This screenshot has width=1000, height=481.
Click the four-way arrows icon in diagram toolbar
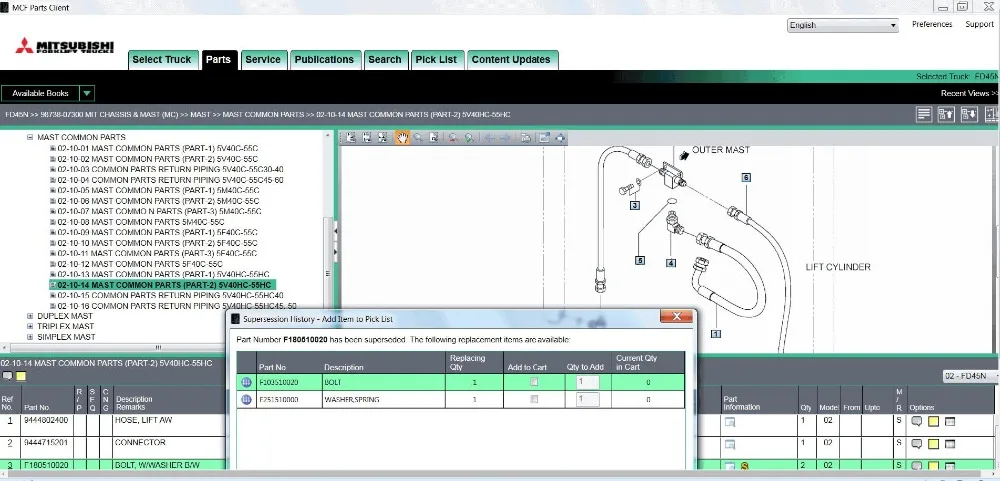click(560, 137)
